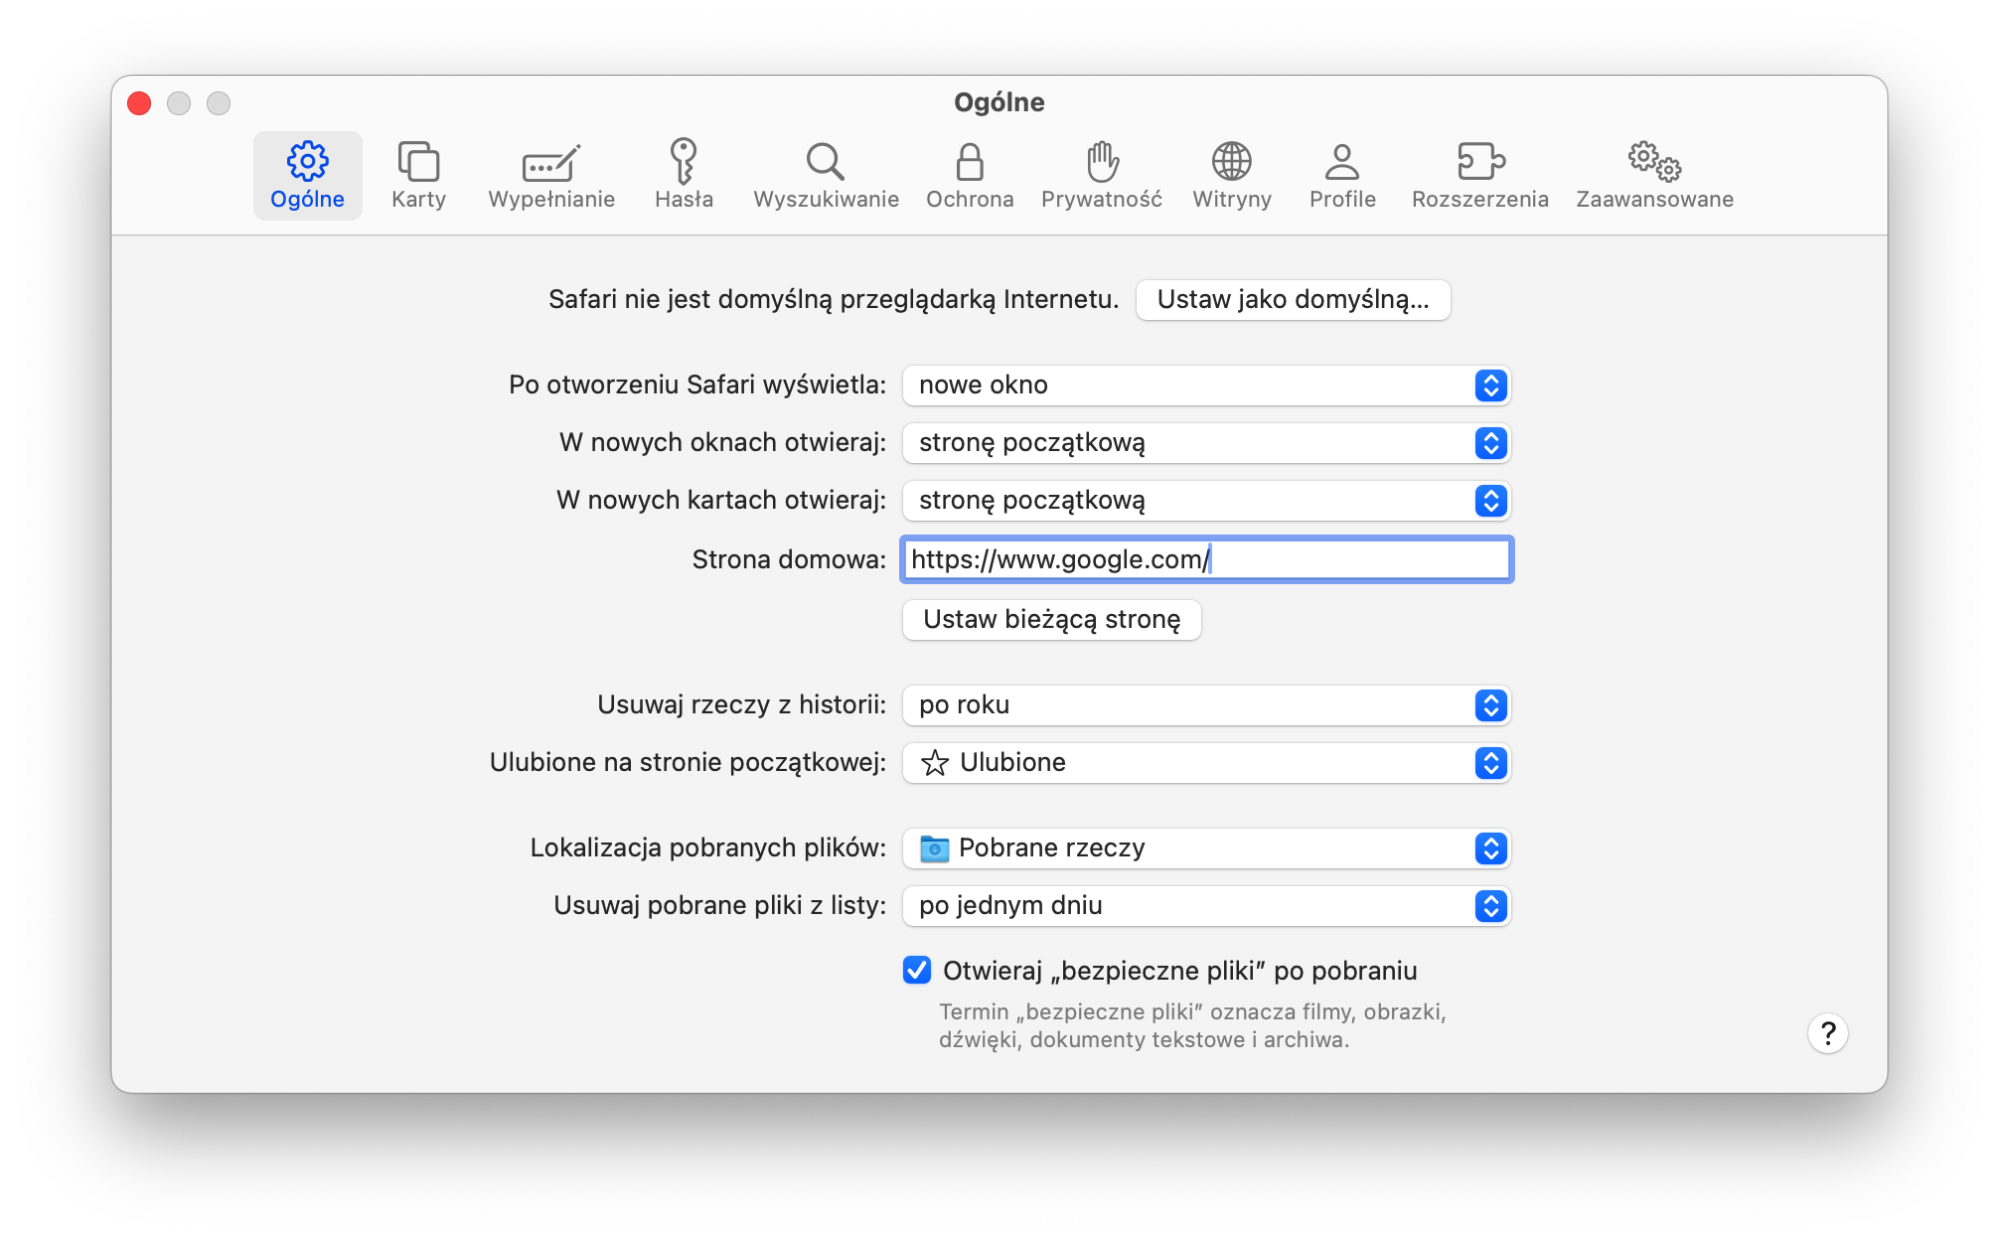Click Ustaw bieżącą stronę button
The image size is (1999, 1240).
pyautogui.click(x=1051, y=619)
